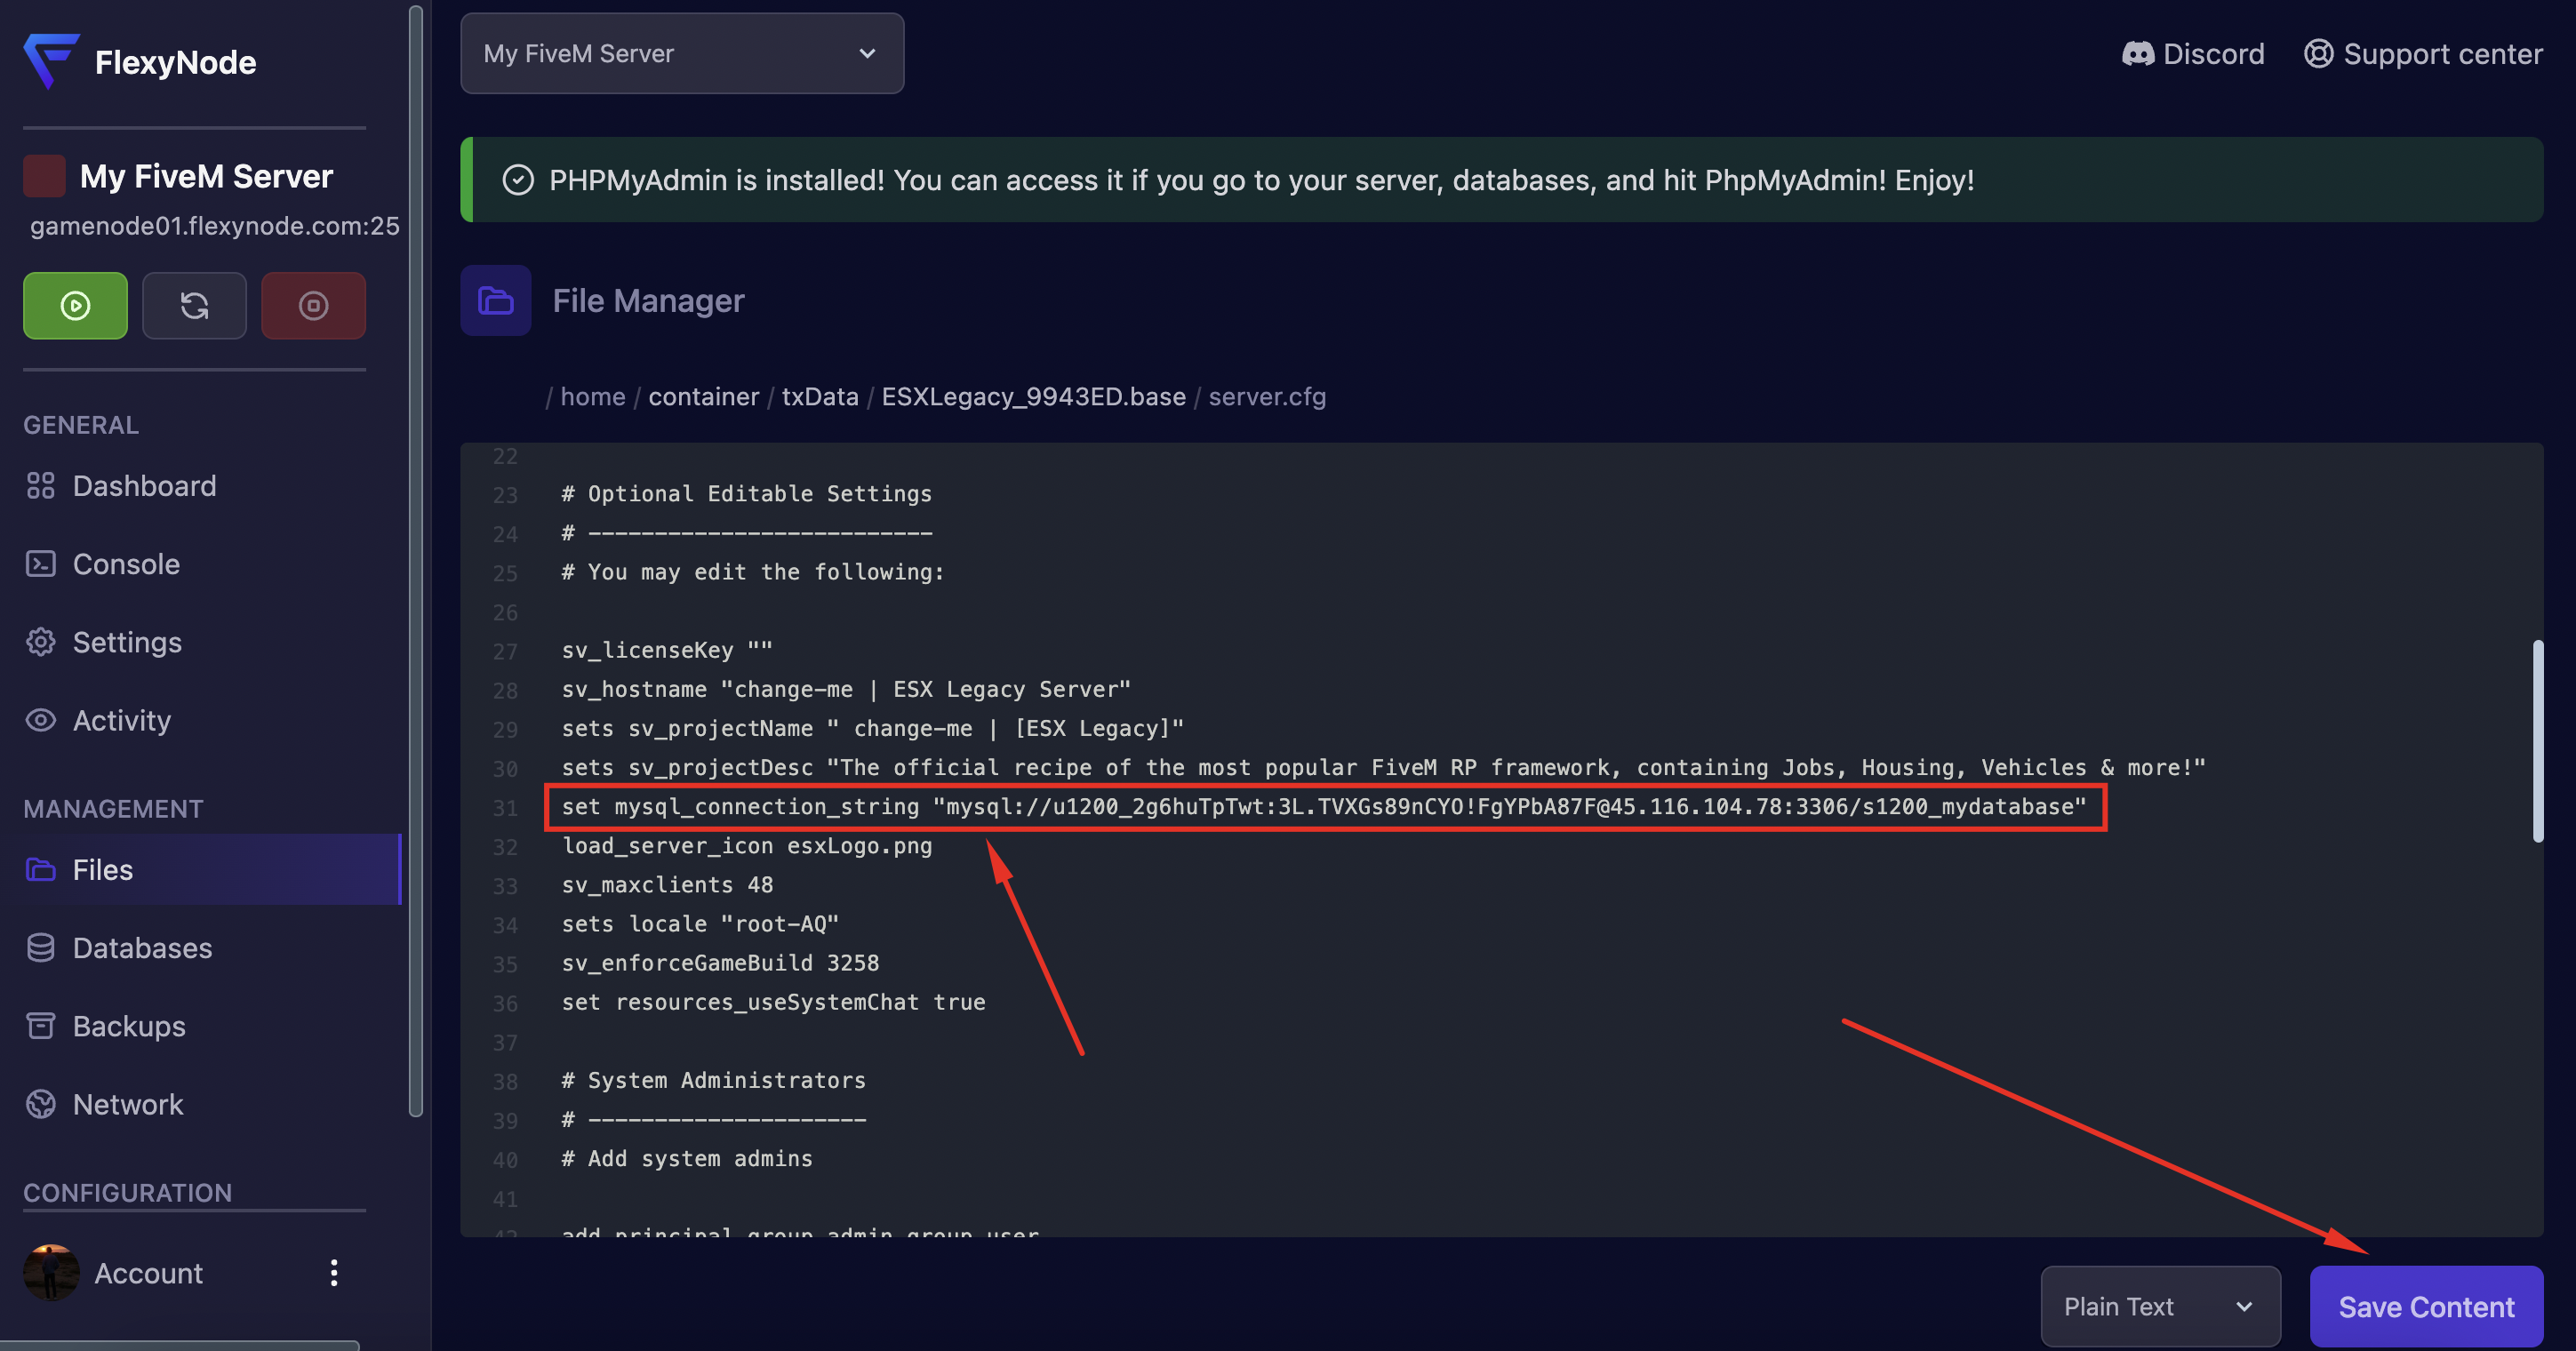
Task: Open the Databases section
Action: pos(142,948)
